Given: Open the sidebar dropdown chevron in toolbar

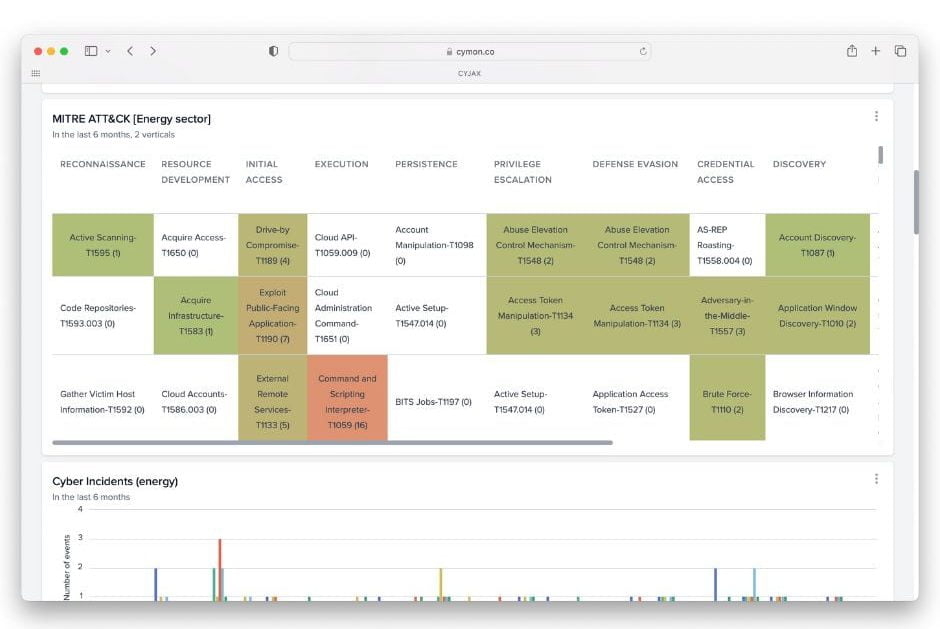Looking at the screenshot, I should 108,51.
